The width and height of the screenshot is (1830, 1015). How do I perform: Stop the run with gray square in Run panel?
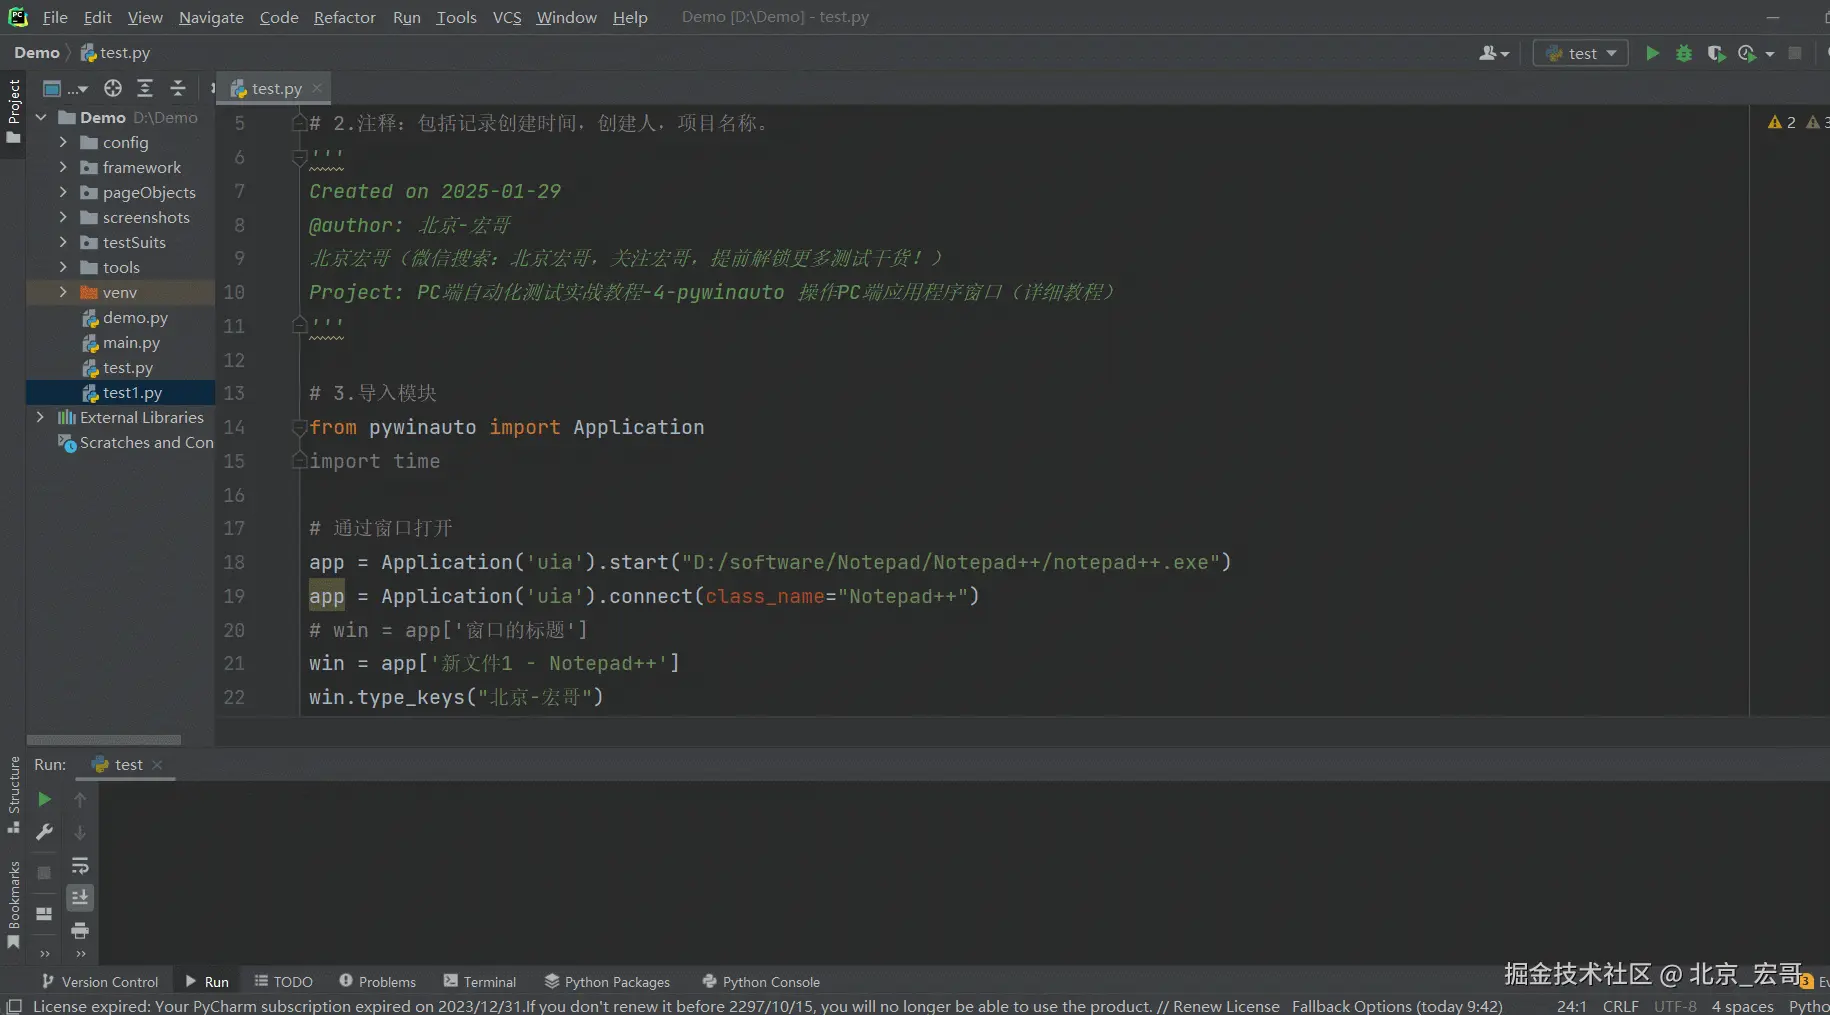(x=44, y=873)
